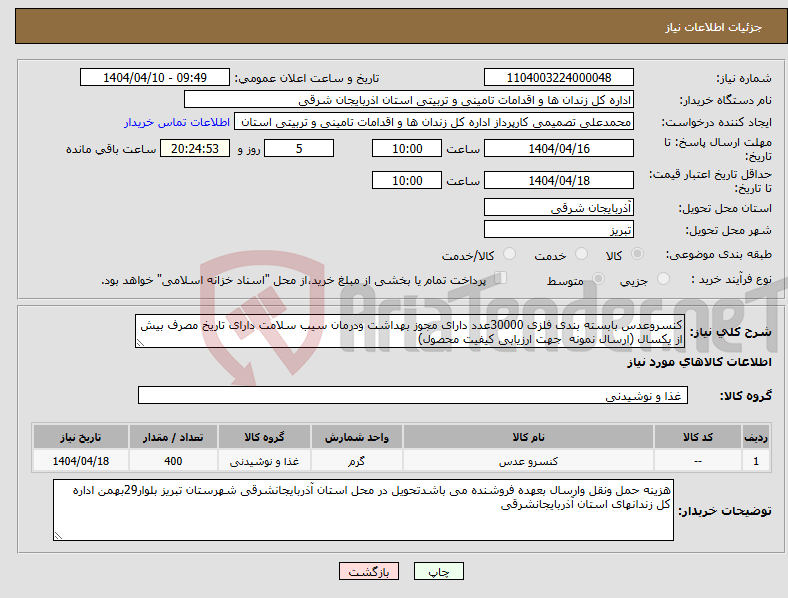Viewport: 788px width, 598px height.
Task: Click the شهر محل تحویل field تبریز
Action: tap(559, 230)
